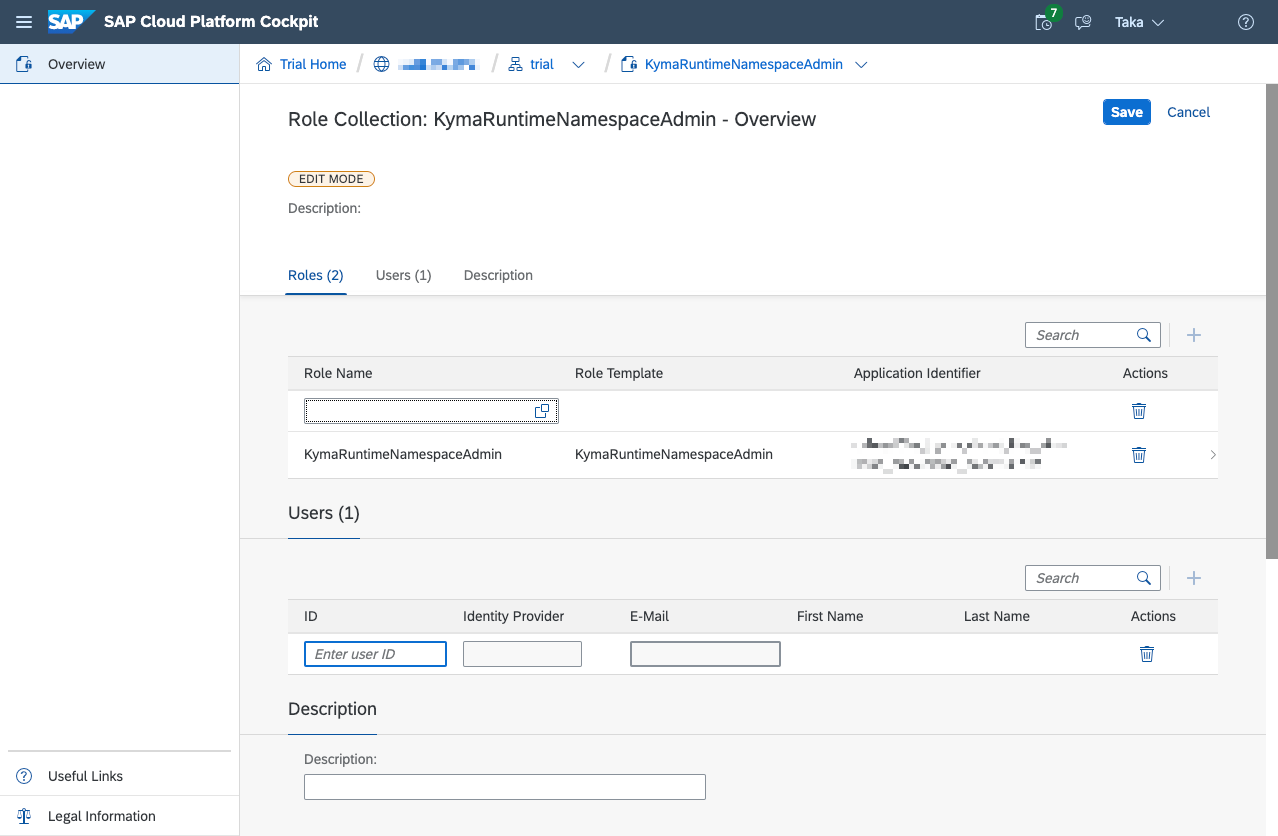Click the Useful Links question icon
Viewport: 1278px width, 836px height.
25,776
